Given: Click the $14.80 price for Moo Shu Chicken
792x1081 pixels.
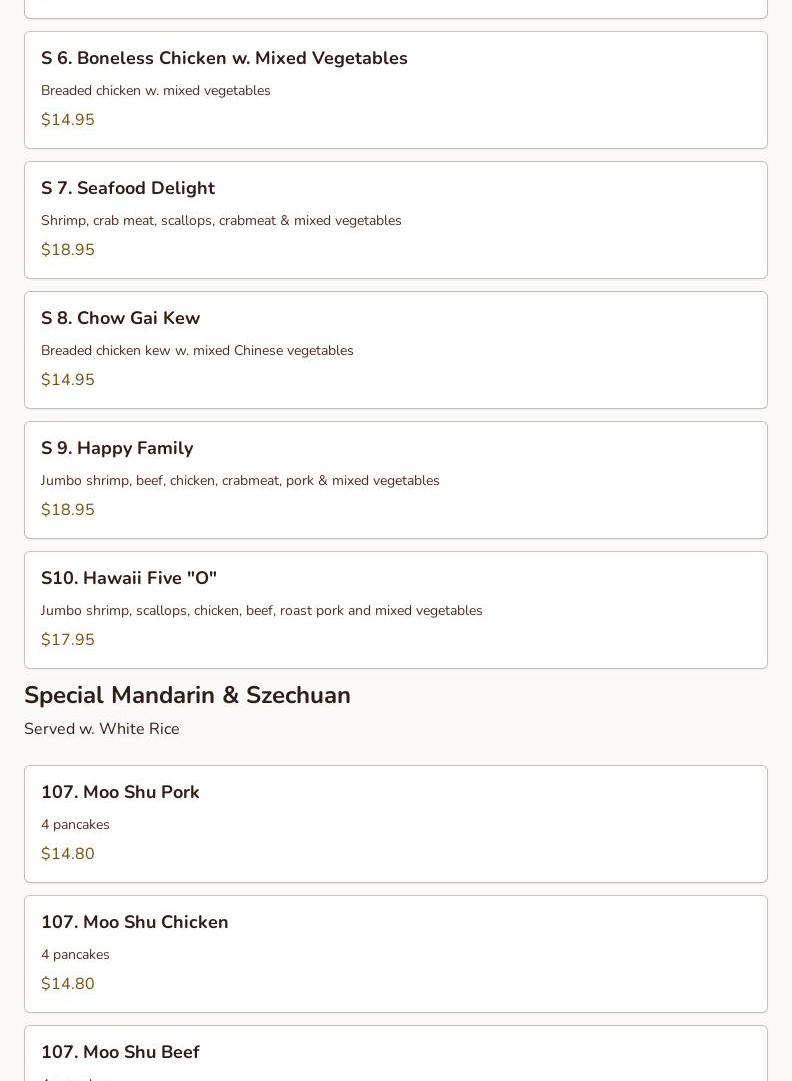Looking at the screenshot, I should [68, 984].
